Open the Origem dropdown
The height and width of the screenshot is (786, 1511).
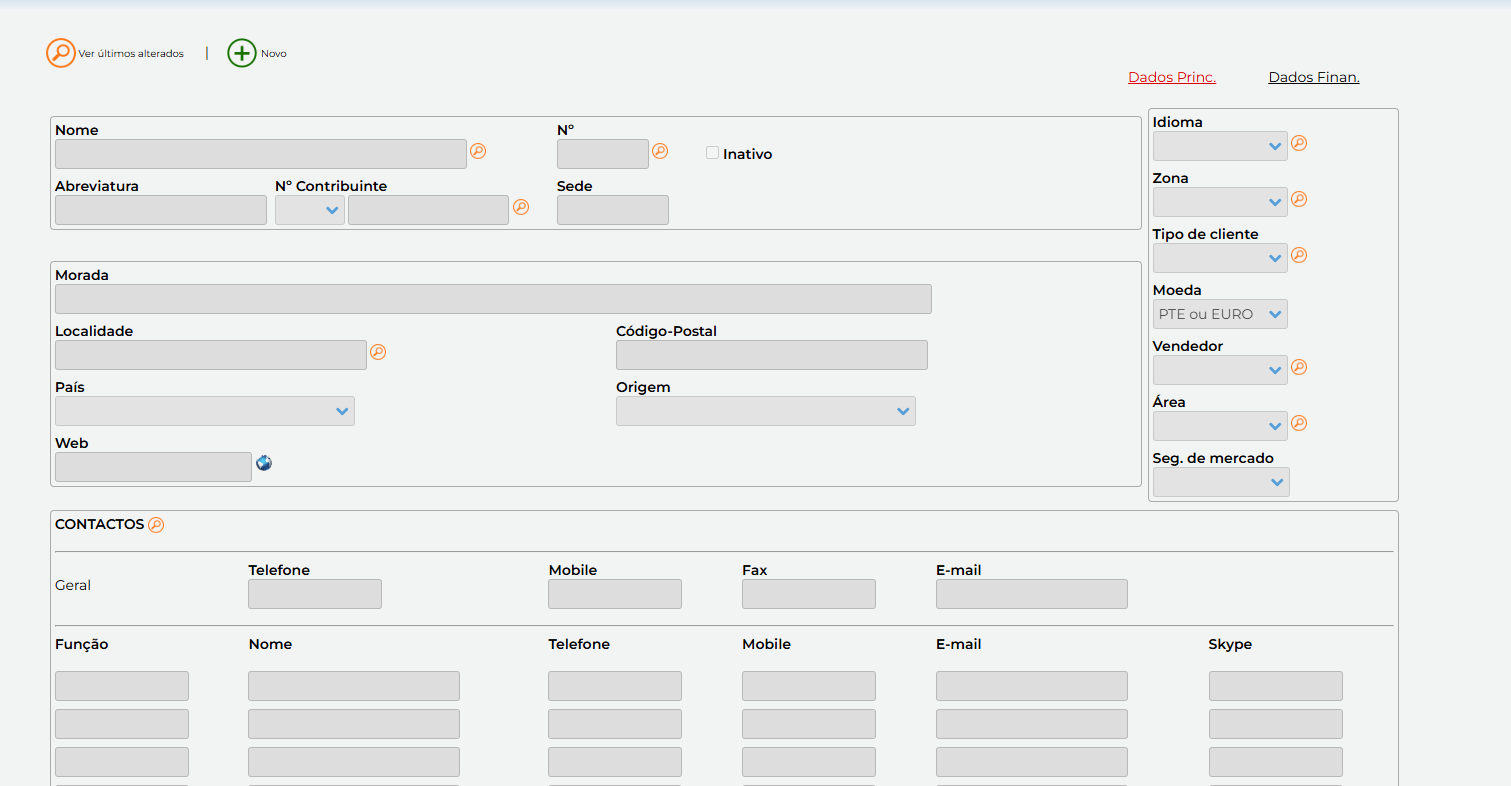pyautogui.click(x=766, y=411)
